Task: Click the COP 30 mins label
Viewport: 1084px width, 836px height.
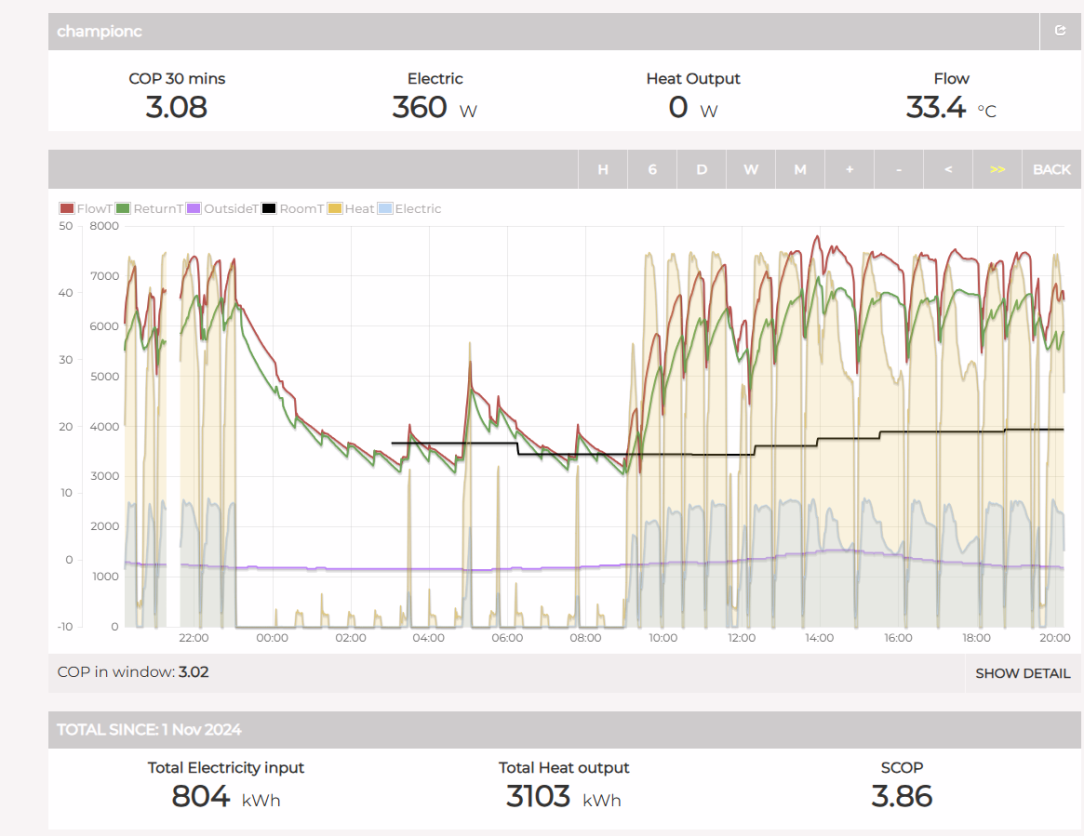Action: tap(177, 79)
